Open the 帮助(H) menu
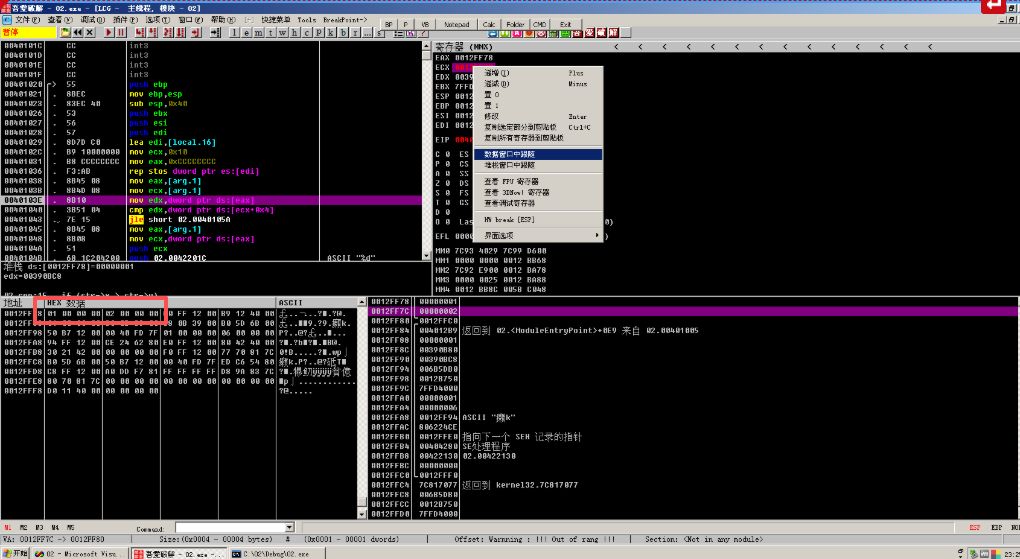Viewport: 1020px width, 559px height. (x=222, y=20)
